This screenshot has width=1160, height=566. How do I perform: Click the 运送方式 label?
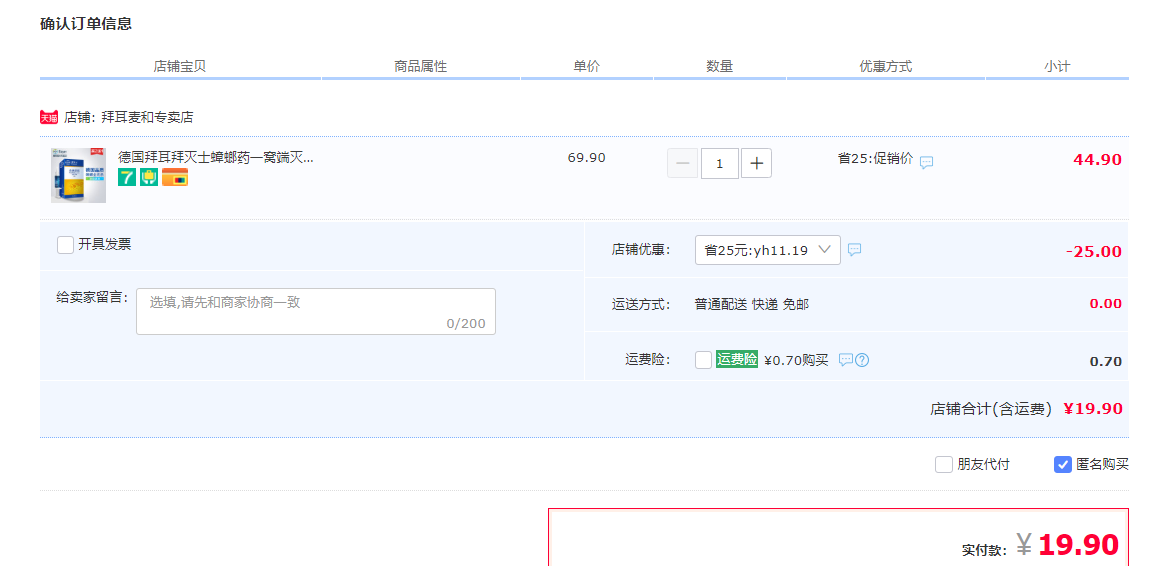[641, 304]
